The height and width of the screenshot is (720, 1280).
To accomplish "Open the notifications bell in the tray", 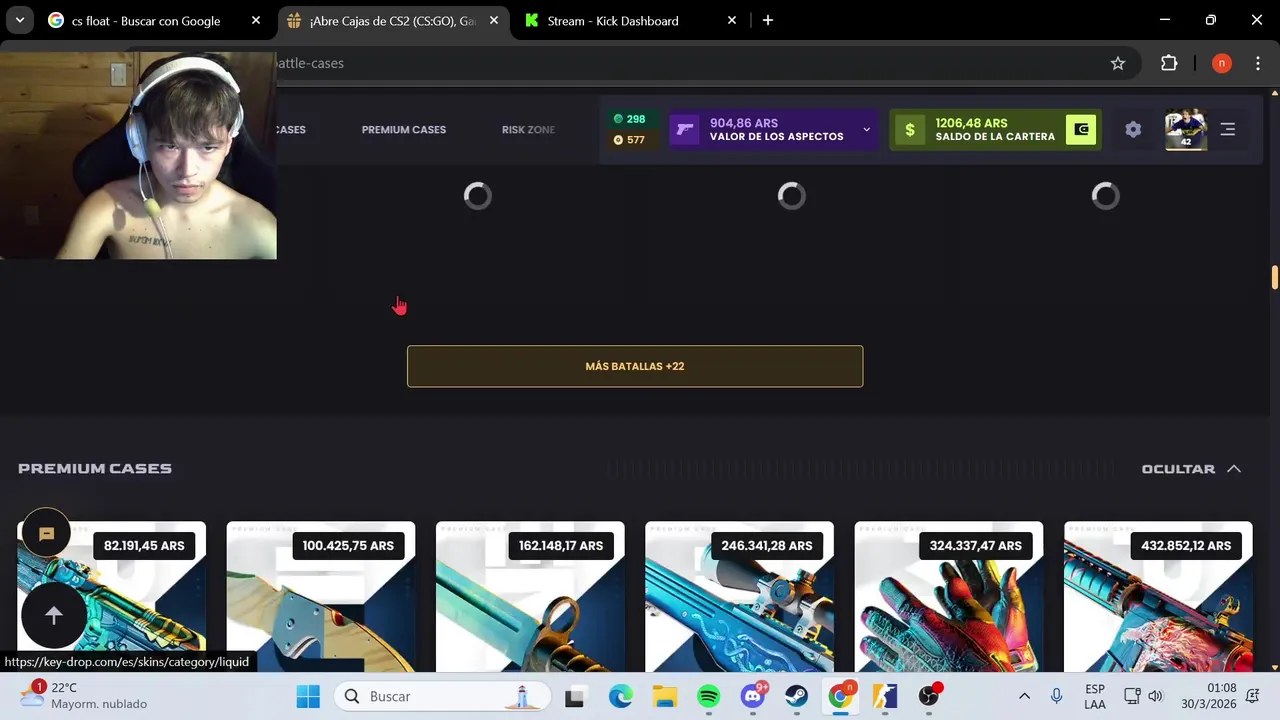I will pyautogui.click(x=1253, y=696).
